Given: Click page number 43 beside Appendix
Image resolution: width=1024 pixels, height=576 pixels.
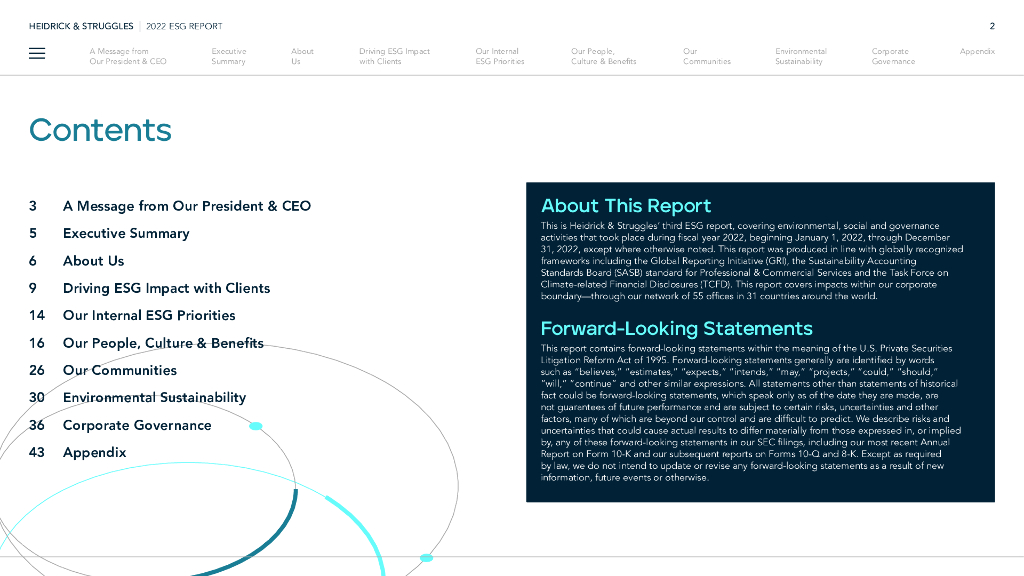Looking at the screenshot, I should click(37, 453).
